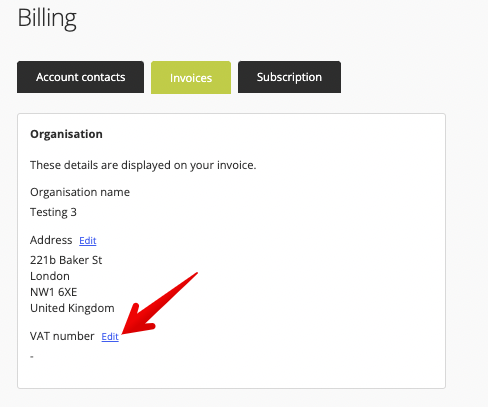Click the 'These details are displayed on your invoice.' text

tap(143, 165)
